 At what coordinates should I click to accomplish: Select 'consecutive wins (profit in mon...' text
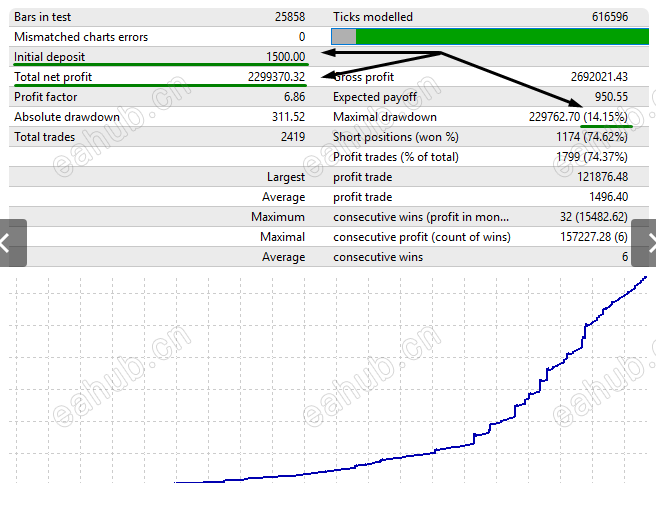pyautogui.click(x=421, y=217)
